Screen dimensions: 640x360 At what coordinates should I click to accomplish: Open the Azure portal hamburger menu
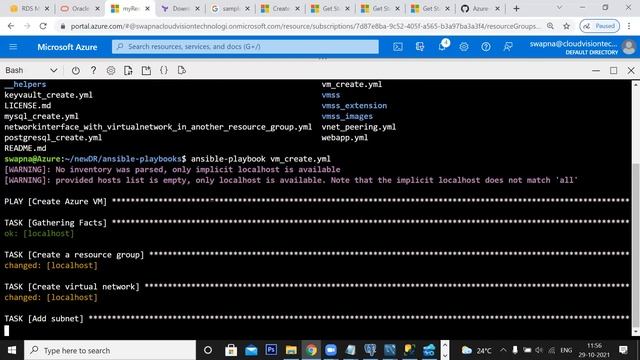point(13,47)
